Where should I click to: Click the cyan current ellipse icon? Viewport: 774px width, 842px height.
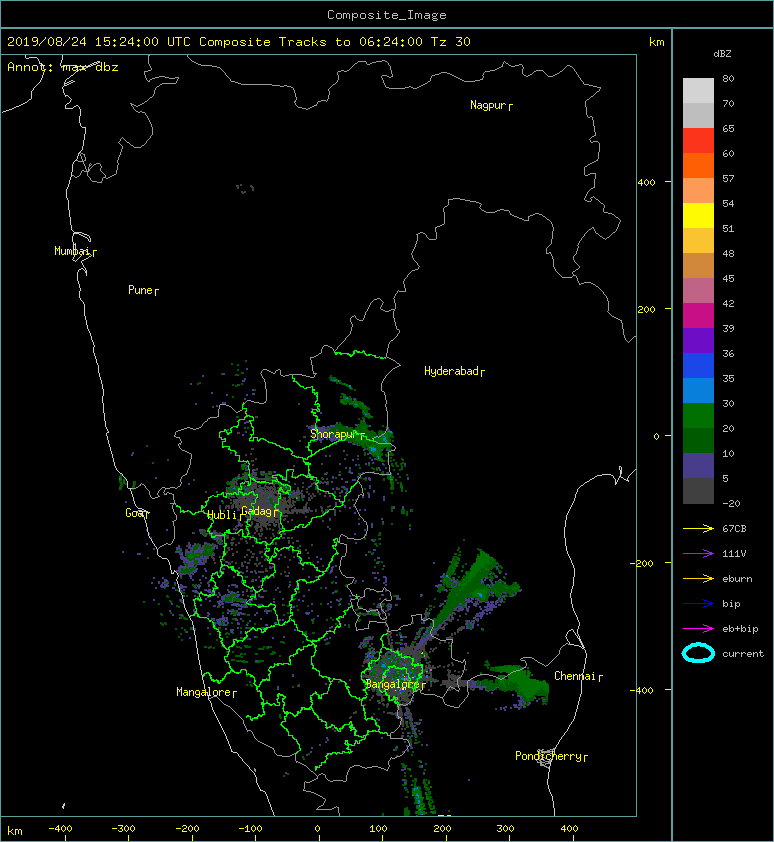pos(698,653)
